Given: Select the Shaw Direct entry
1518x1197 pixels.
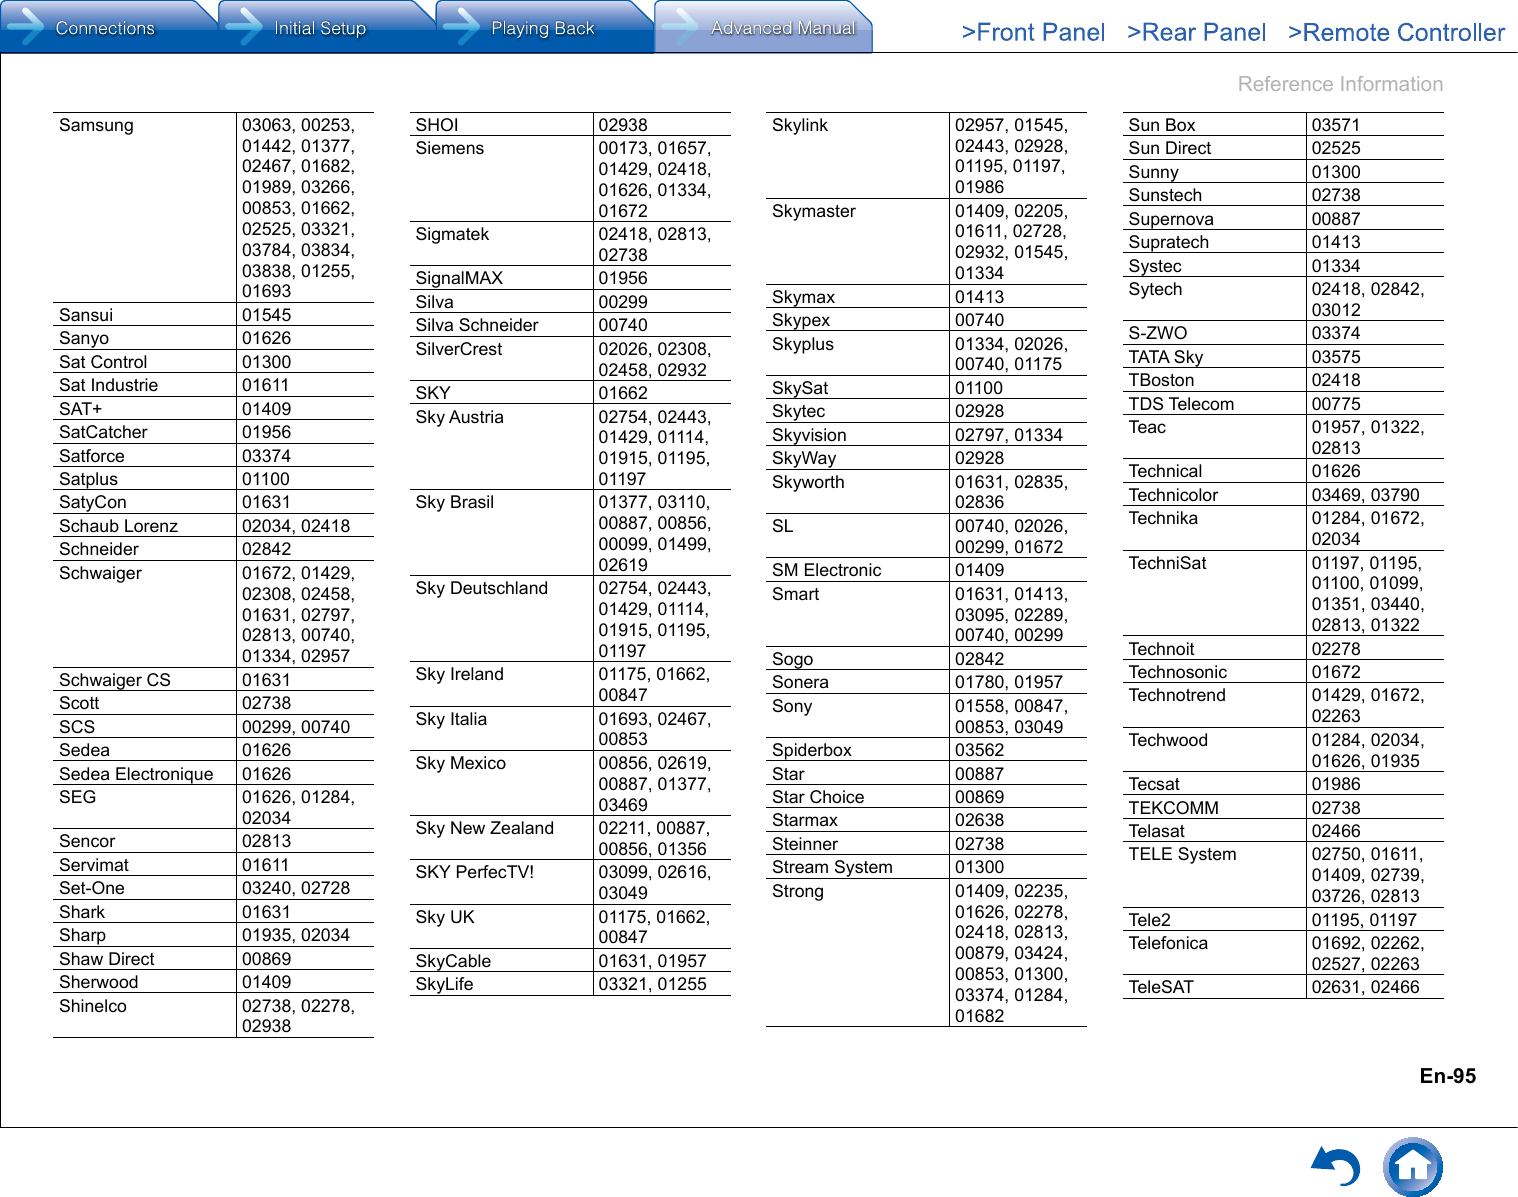Looking at the screenshot, I should 107,959.
